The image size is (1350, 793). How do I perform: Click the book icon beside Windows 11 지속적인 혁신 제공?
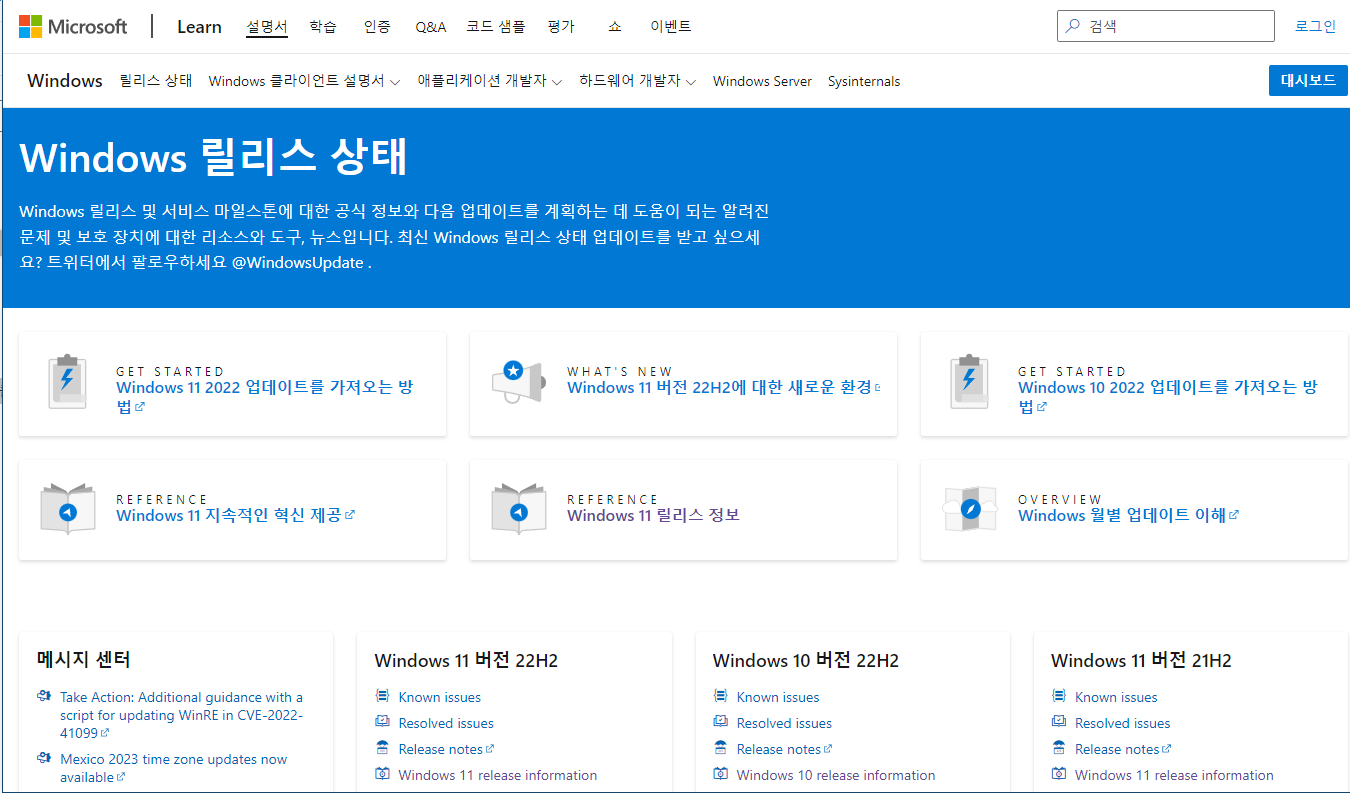(x=68, y=509)
